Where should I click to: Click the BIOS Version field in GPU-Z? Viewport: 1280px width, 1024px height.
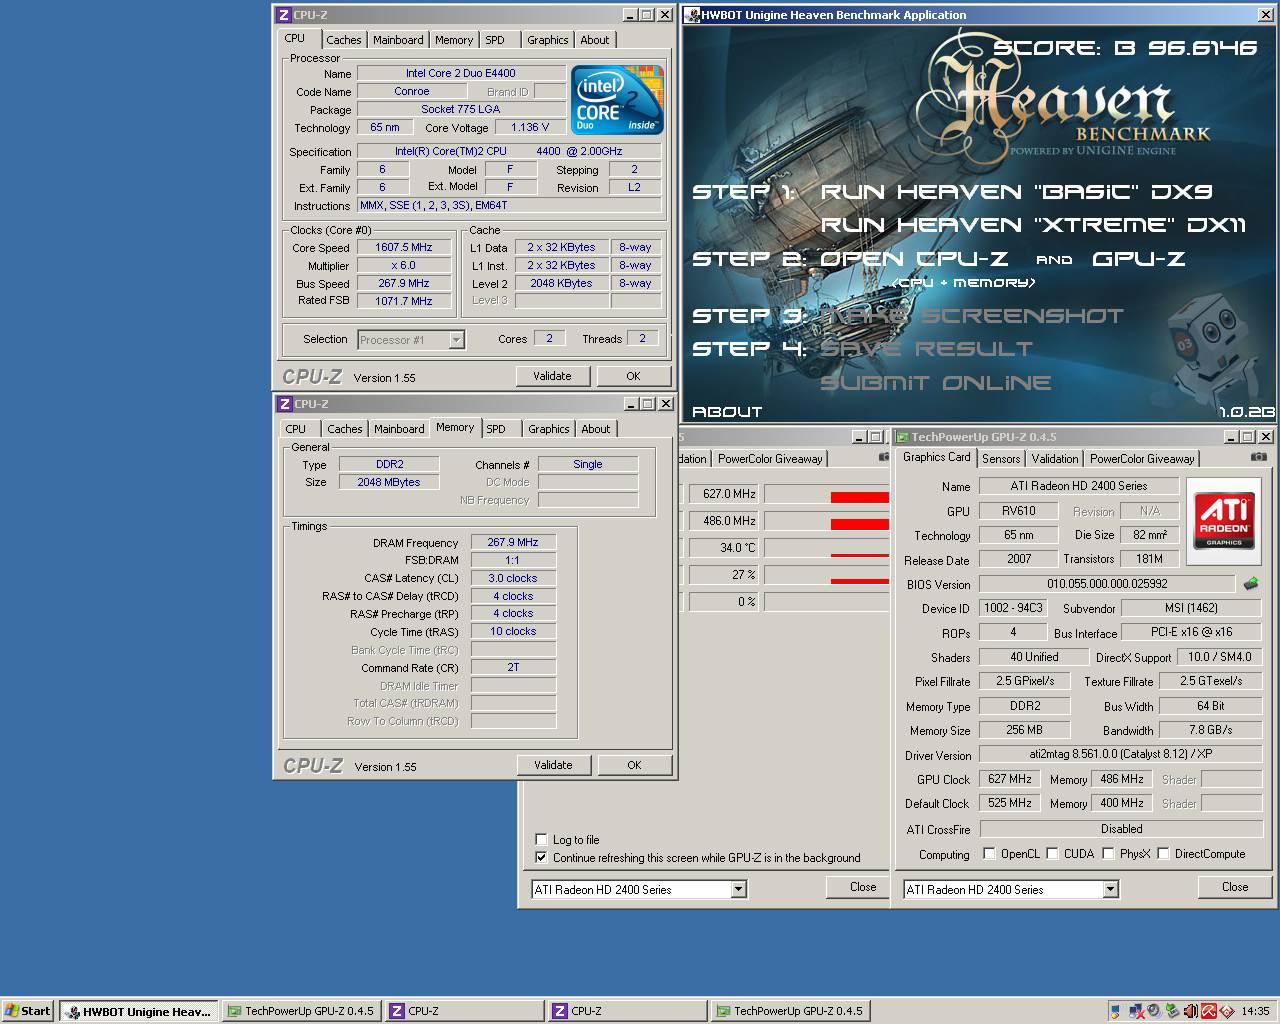(1107, 584)
